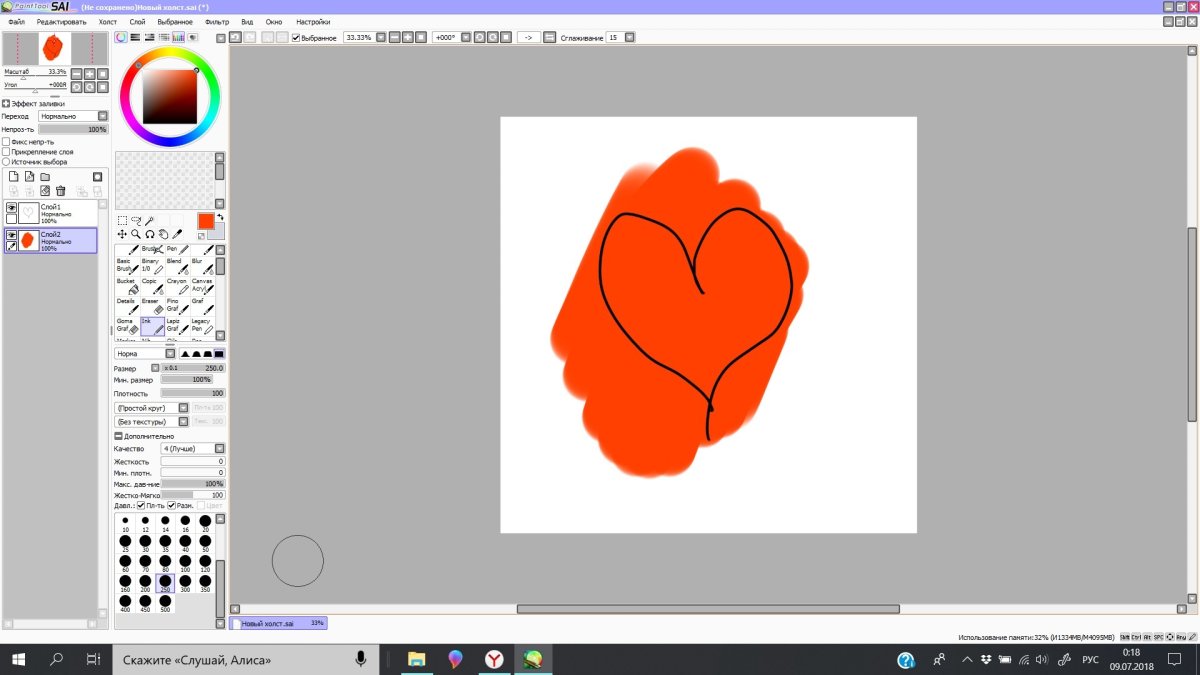
Task: Enable the Фикс непр-ть checkbox
Action: (x=6, y=142)
